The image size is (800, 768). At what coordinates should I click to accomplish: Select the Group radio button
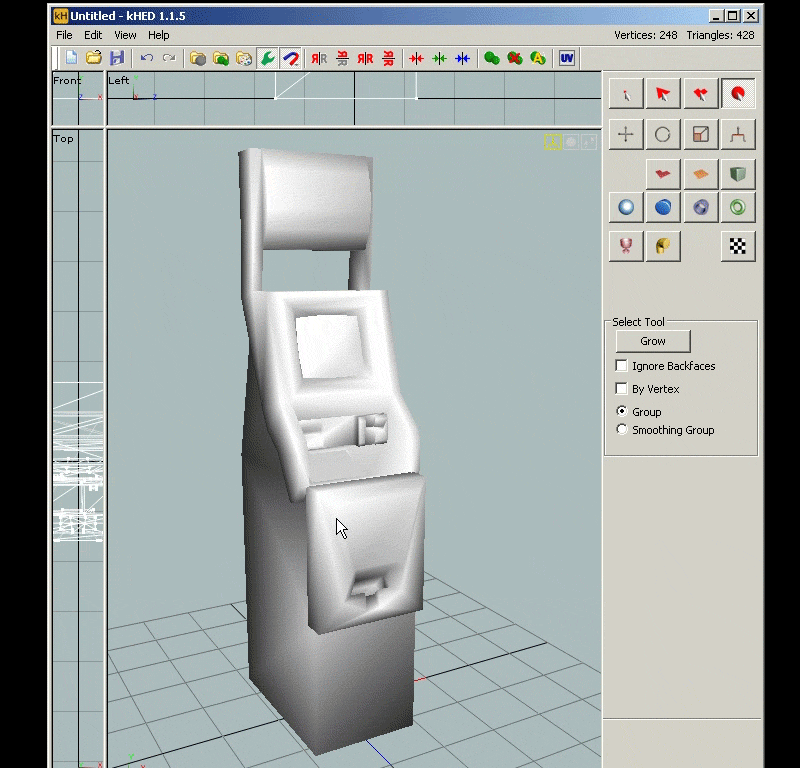click(x=621, y=411)
